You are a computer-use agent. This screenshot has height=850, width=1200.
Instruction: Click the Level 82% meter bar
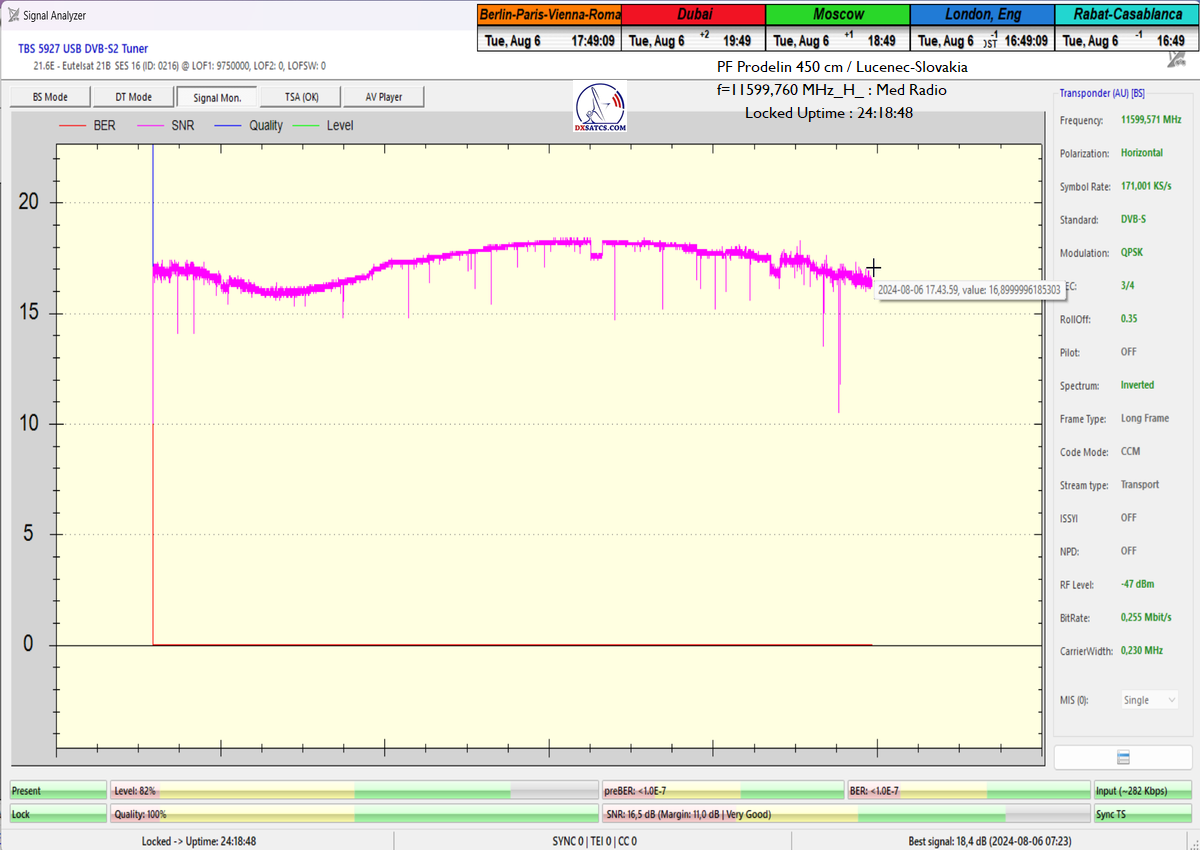pos(354,791)
